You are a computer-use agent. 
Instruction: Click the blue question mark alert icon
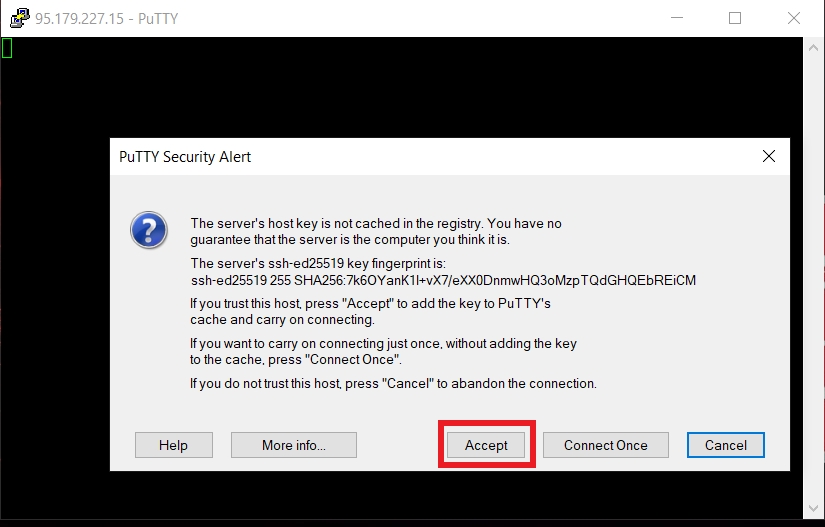(149, 230)
